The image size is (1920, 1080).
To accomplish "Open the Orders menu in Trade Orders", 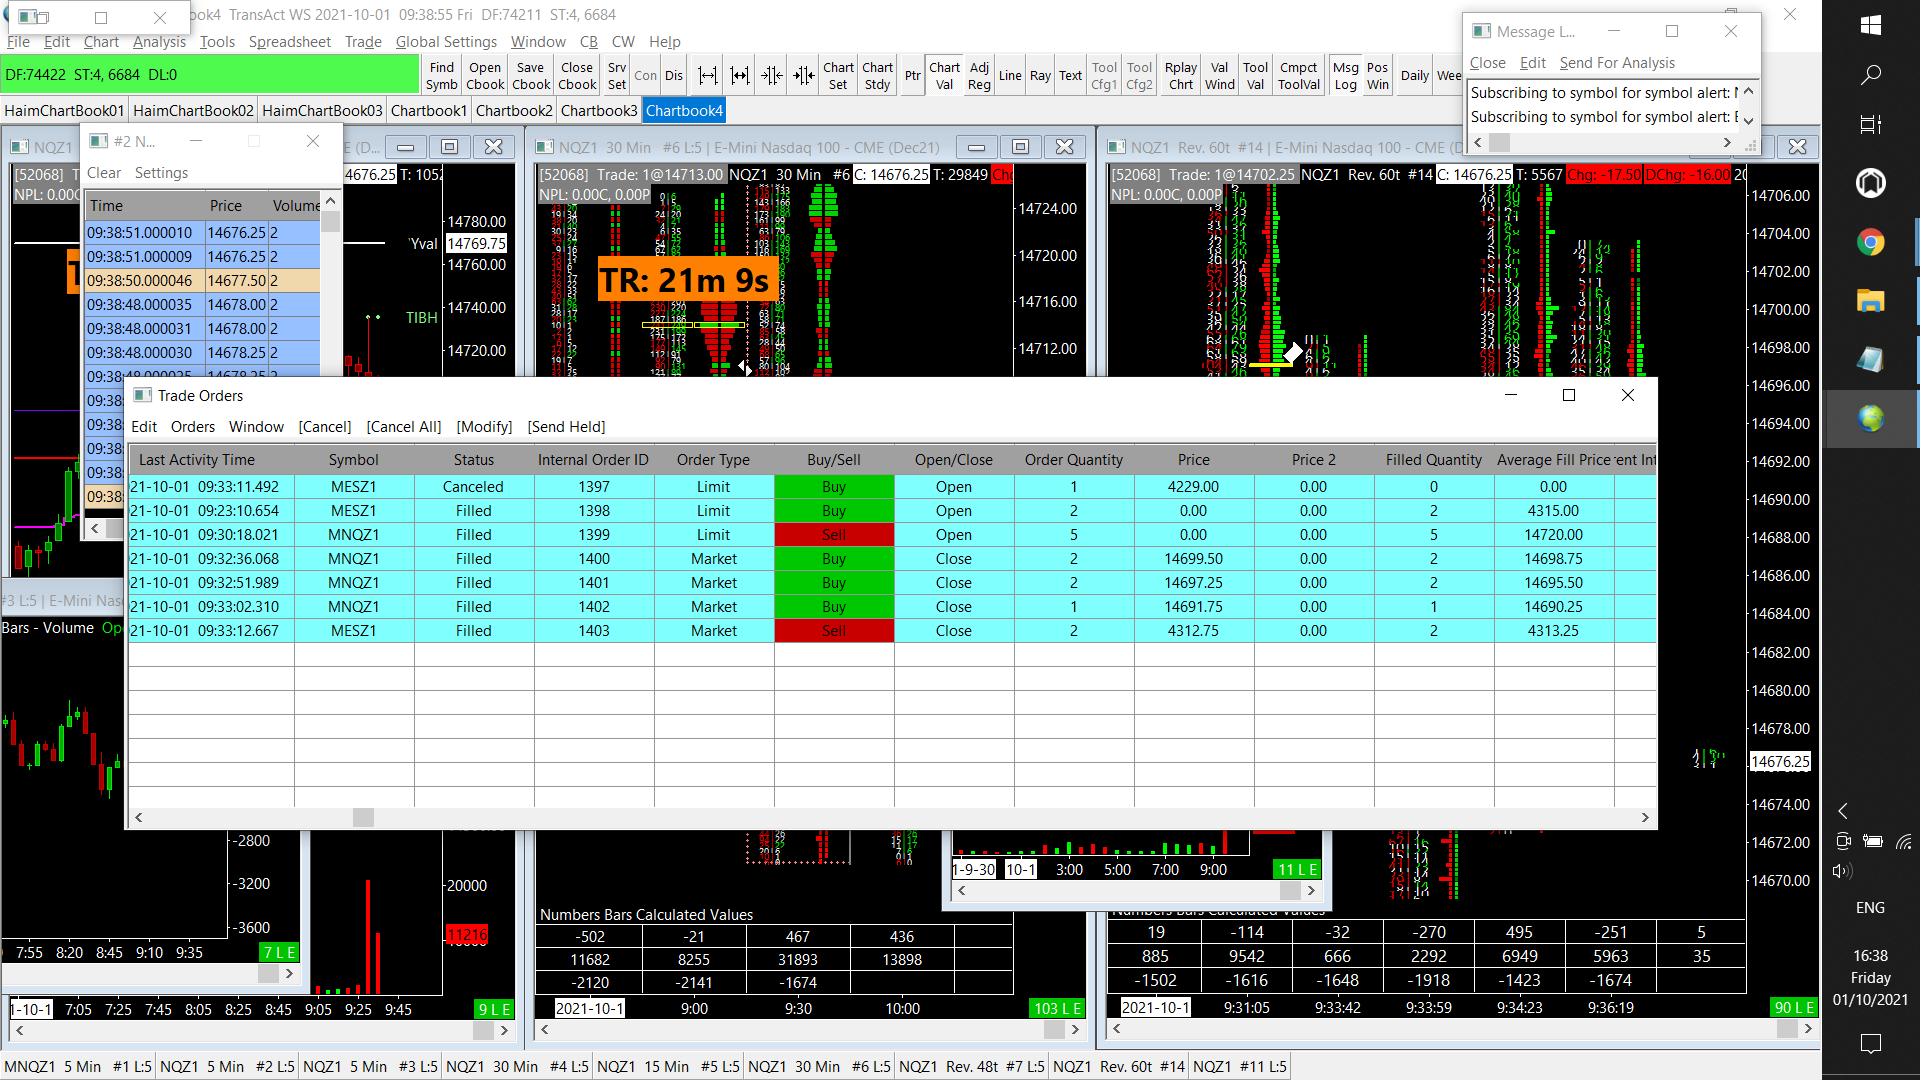I will click(x=192, y=427).
